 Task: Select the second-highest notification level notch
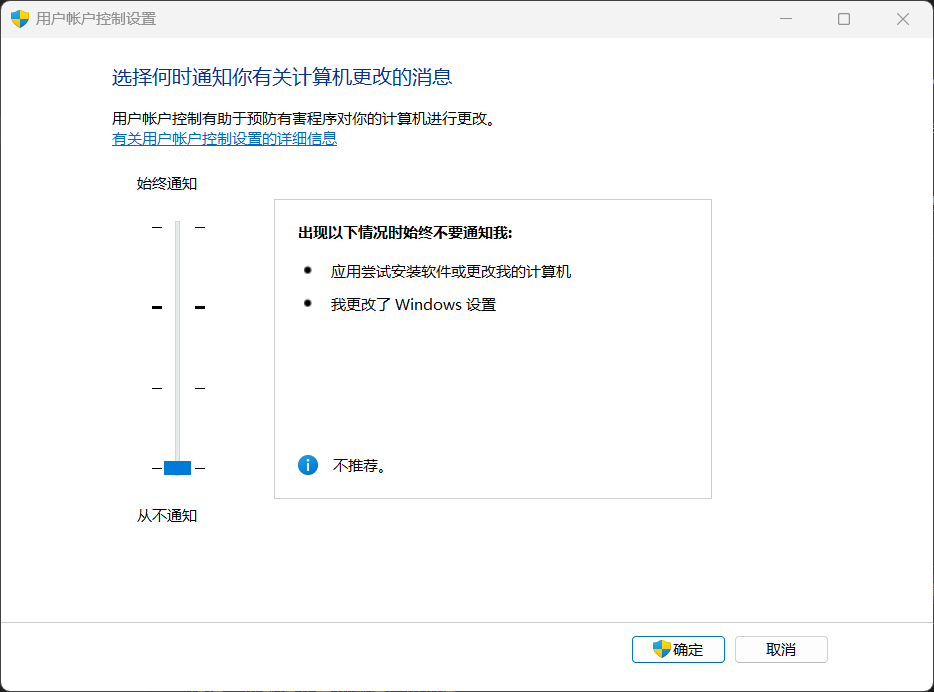pos(177,306)
